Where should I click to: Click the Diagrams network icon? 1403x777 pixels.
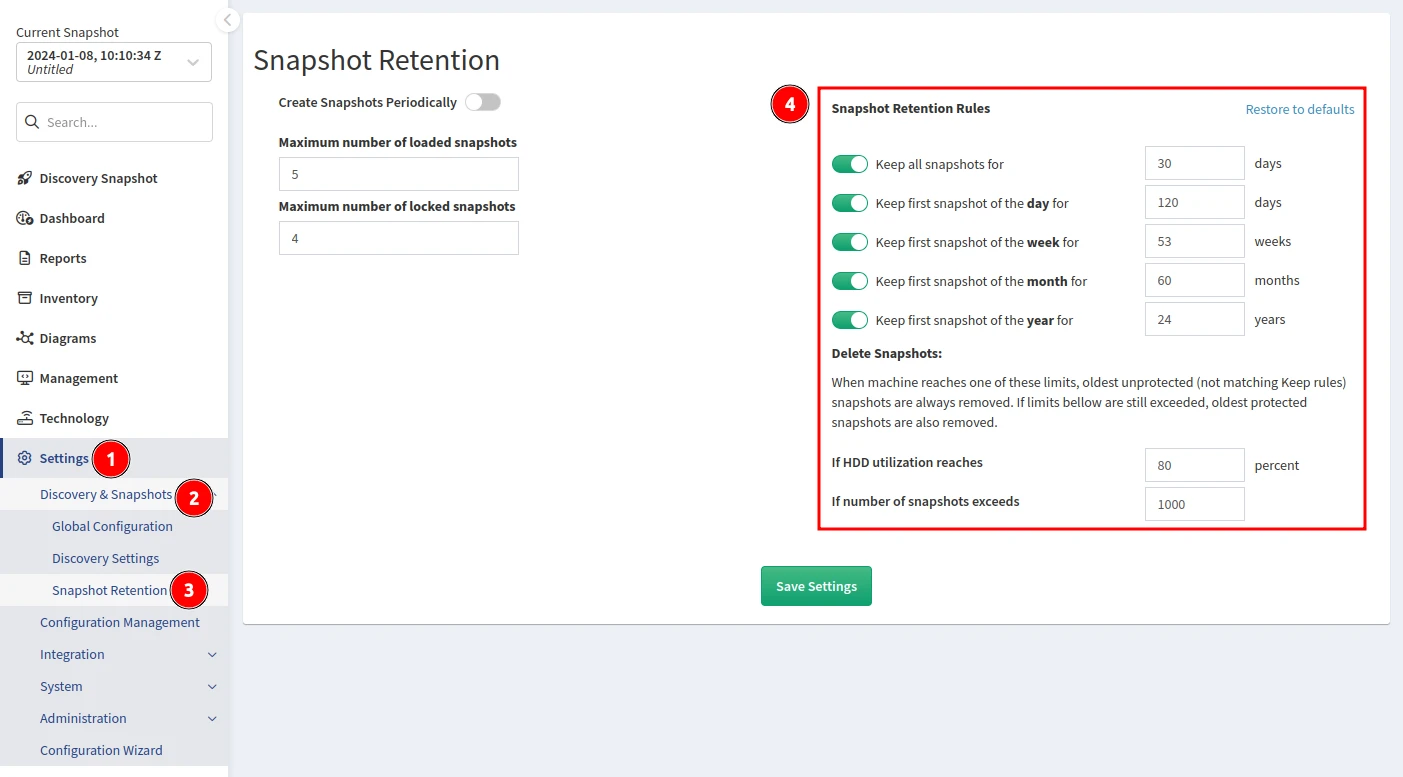[25, 338]
